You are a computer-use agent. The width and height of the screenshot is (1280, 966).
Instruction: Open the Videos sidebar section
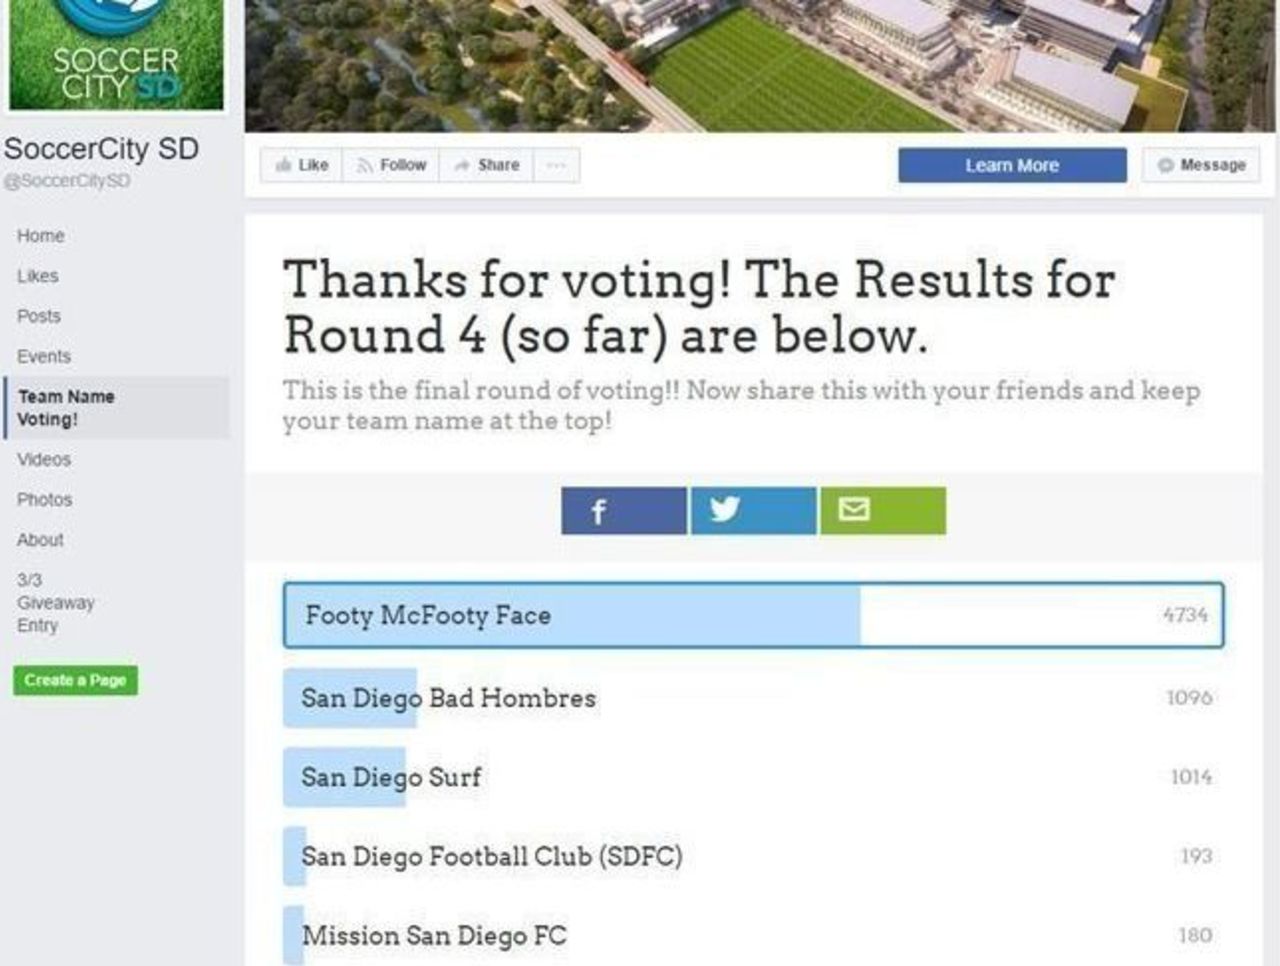pyautogui.click(x=44, y=460)
